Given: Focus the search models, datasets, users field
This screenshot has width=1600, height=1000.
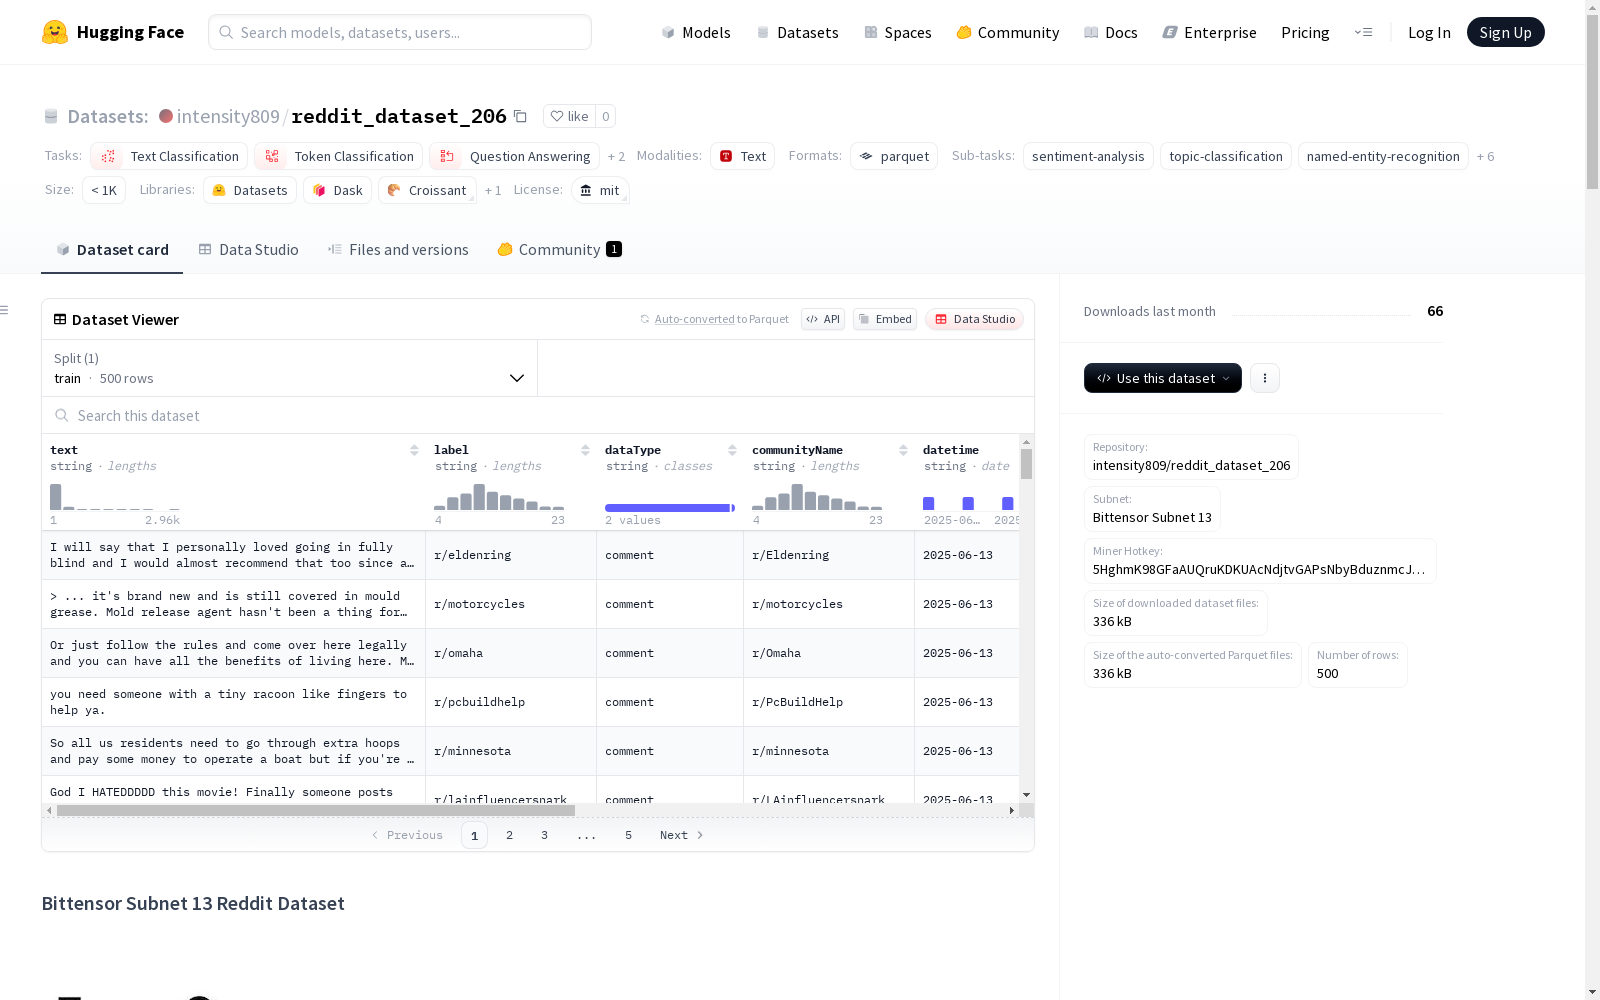Looking at the screenshot, I should tap(400, 32).
